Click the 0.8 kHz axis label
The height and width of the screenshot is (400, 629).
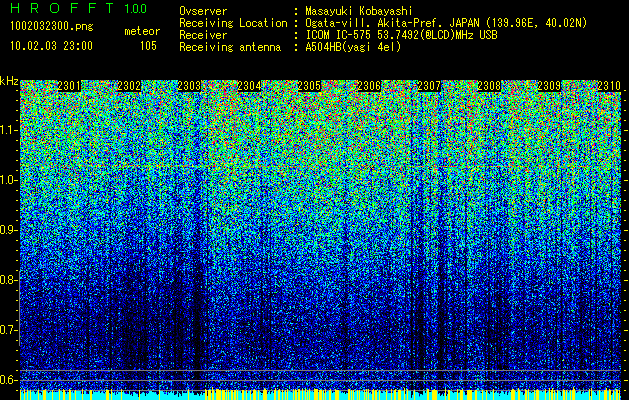tap(9, 280)
